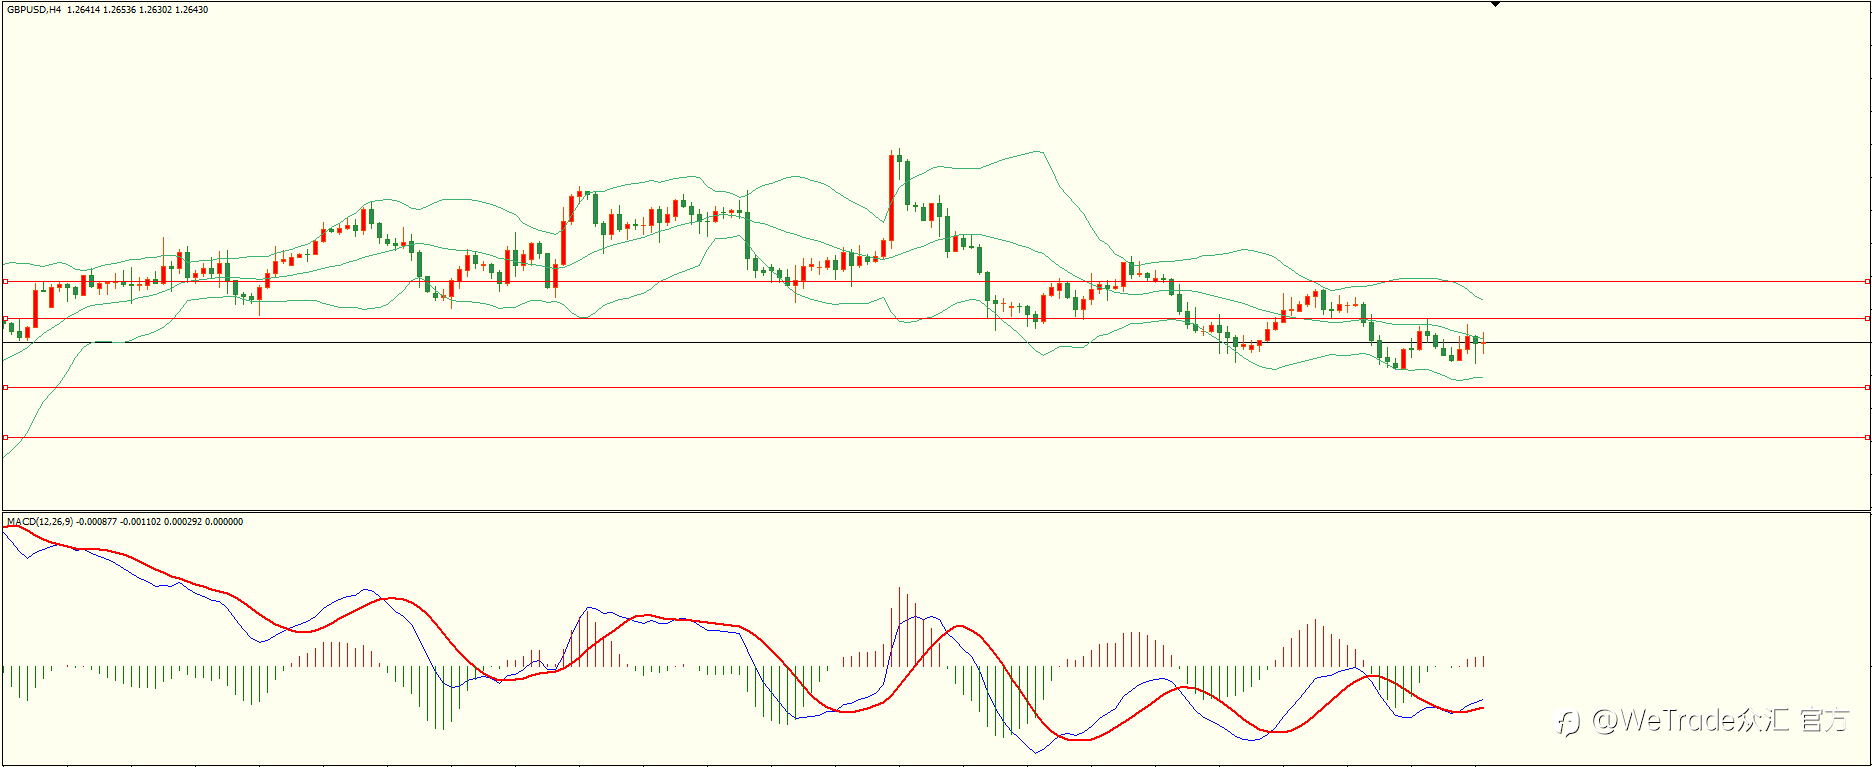Click the black current price level line
The height and width of the screenshot is (767, 1872).
tap(936, 343)
